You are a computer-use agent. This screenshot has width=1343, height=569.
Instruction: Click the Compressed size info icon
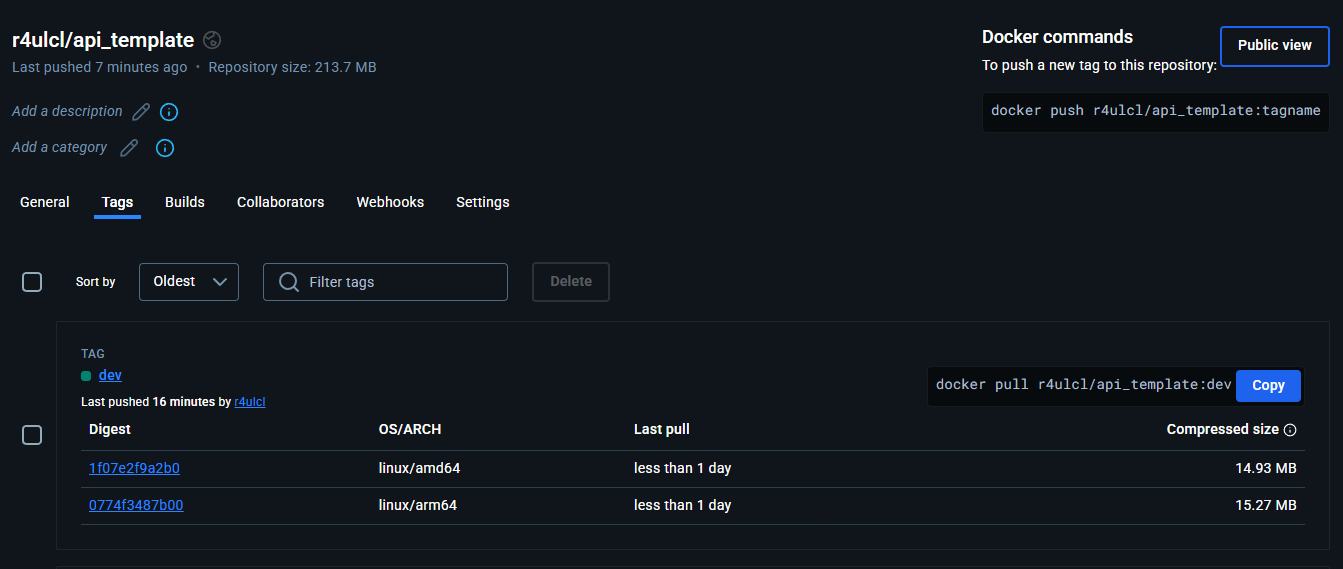coord(1290,430)
